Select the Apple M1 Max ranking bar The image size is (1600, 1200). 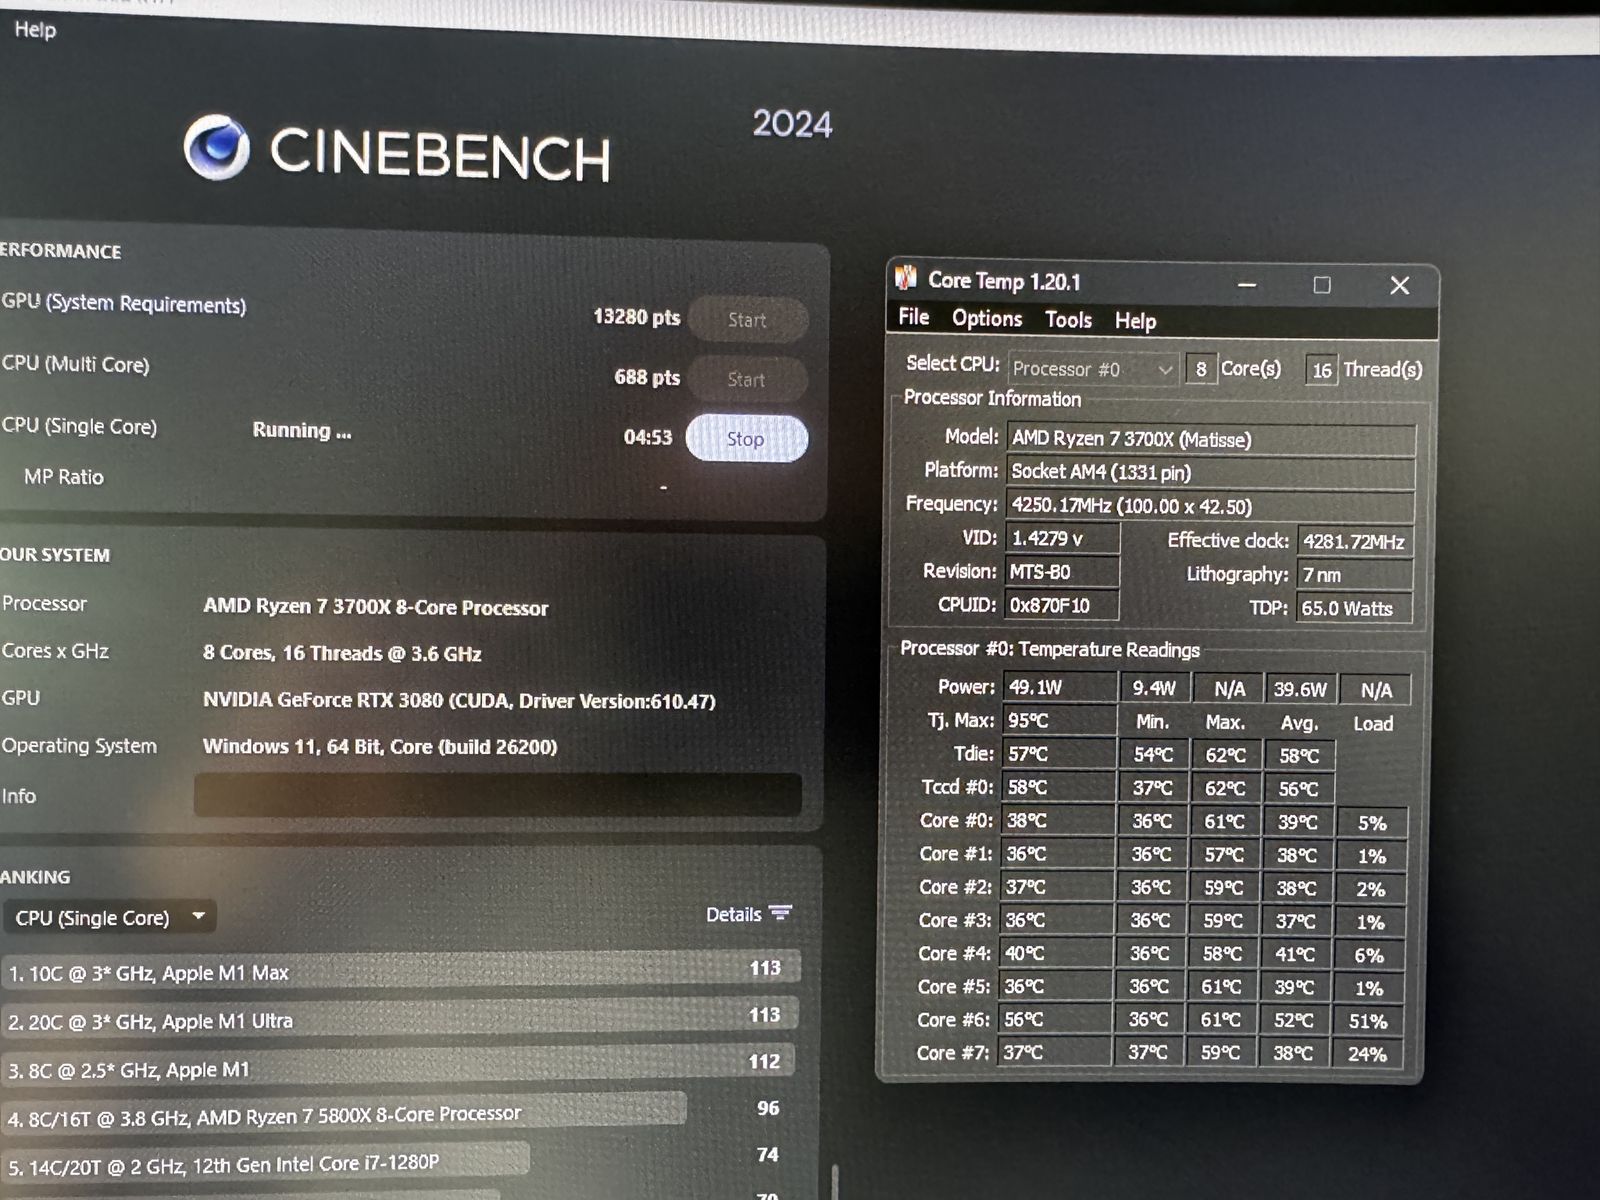pyautogui.click(x=400, y=970)
